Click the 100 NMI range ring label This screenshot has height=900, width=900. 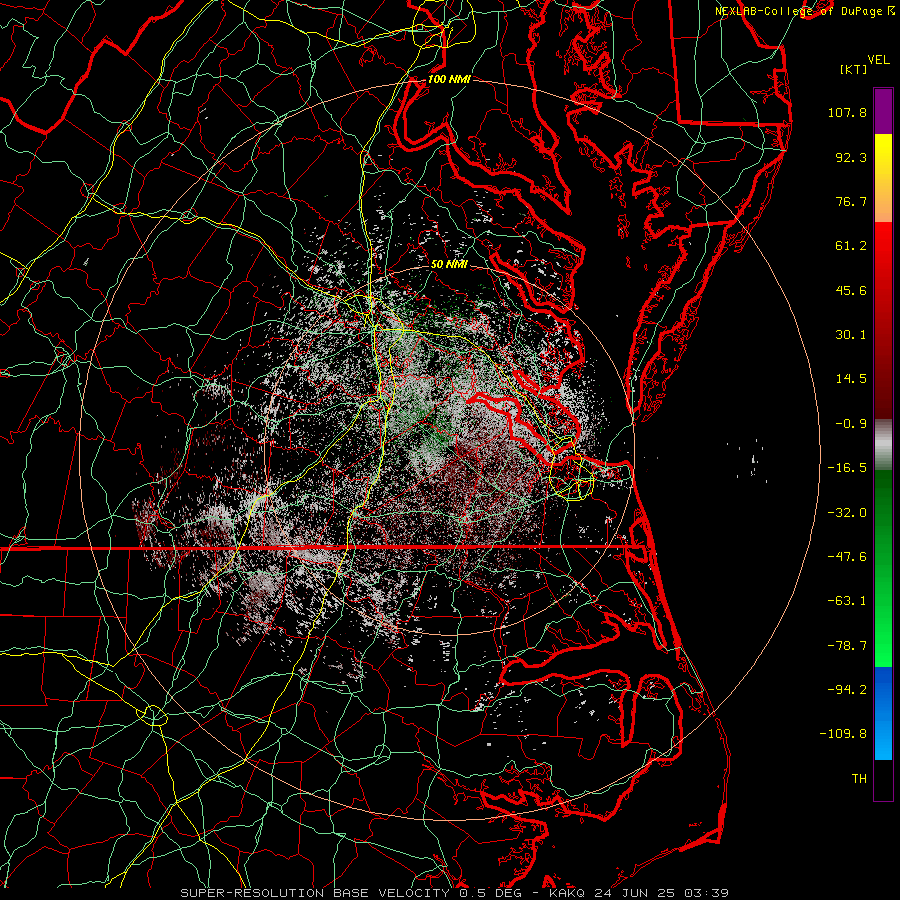(449, 79)
